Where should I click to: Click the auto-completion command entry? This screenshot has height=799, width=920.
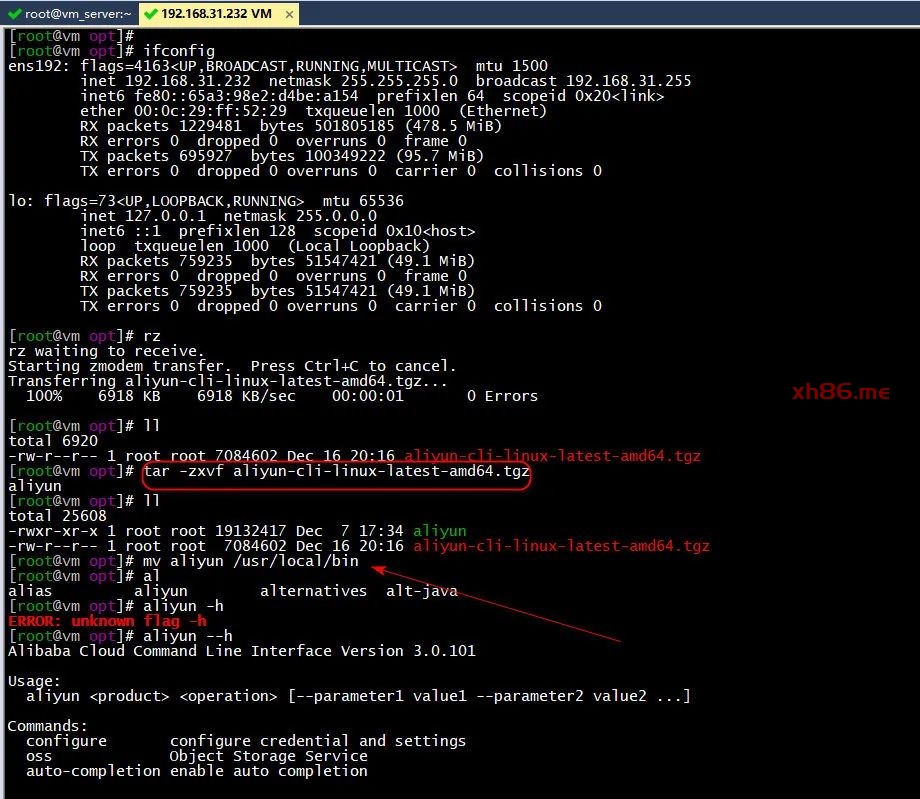point(93,771)
